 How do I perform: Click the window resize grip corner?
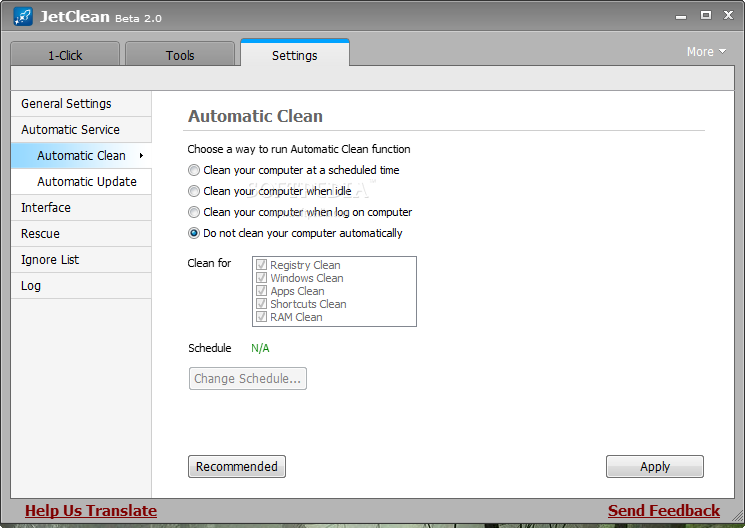click(738, 515)
